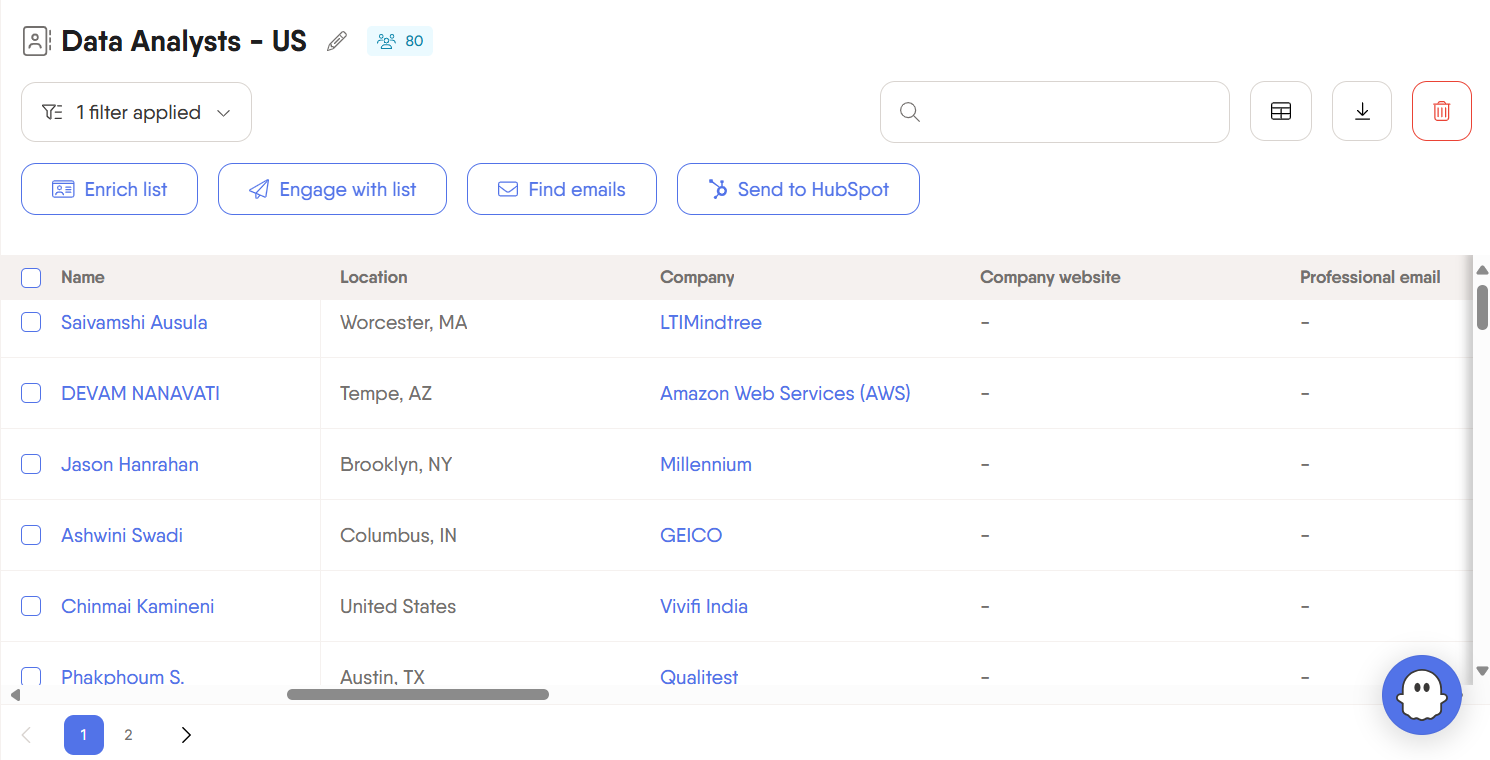Click the pencil icon to rename list

point(337,41)
